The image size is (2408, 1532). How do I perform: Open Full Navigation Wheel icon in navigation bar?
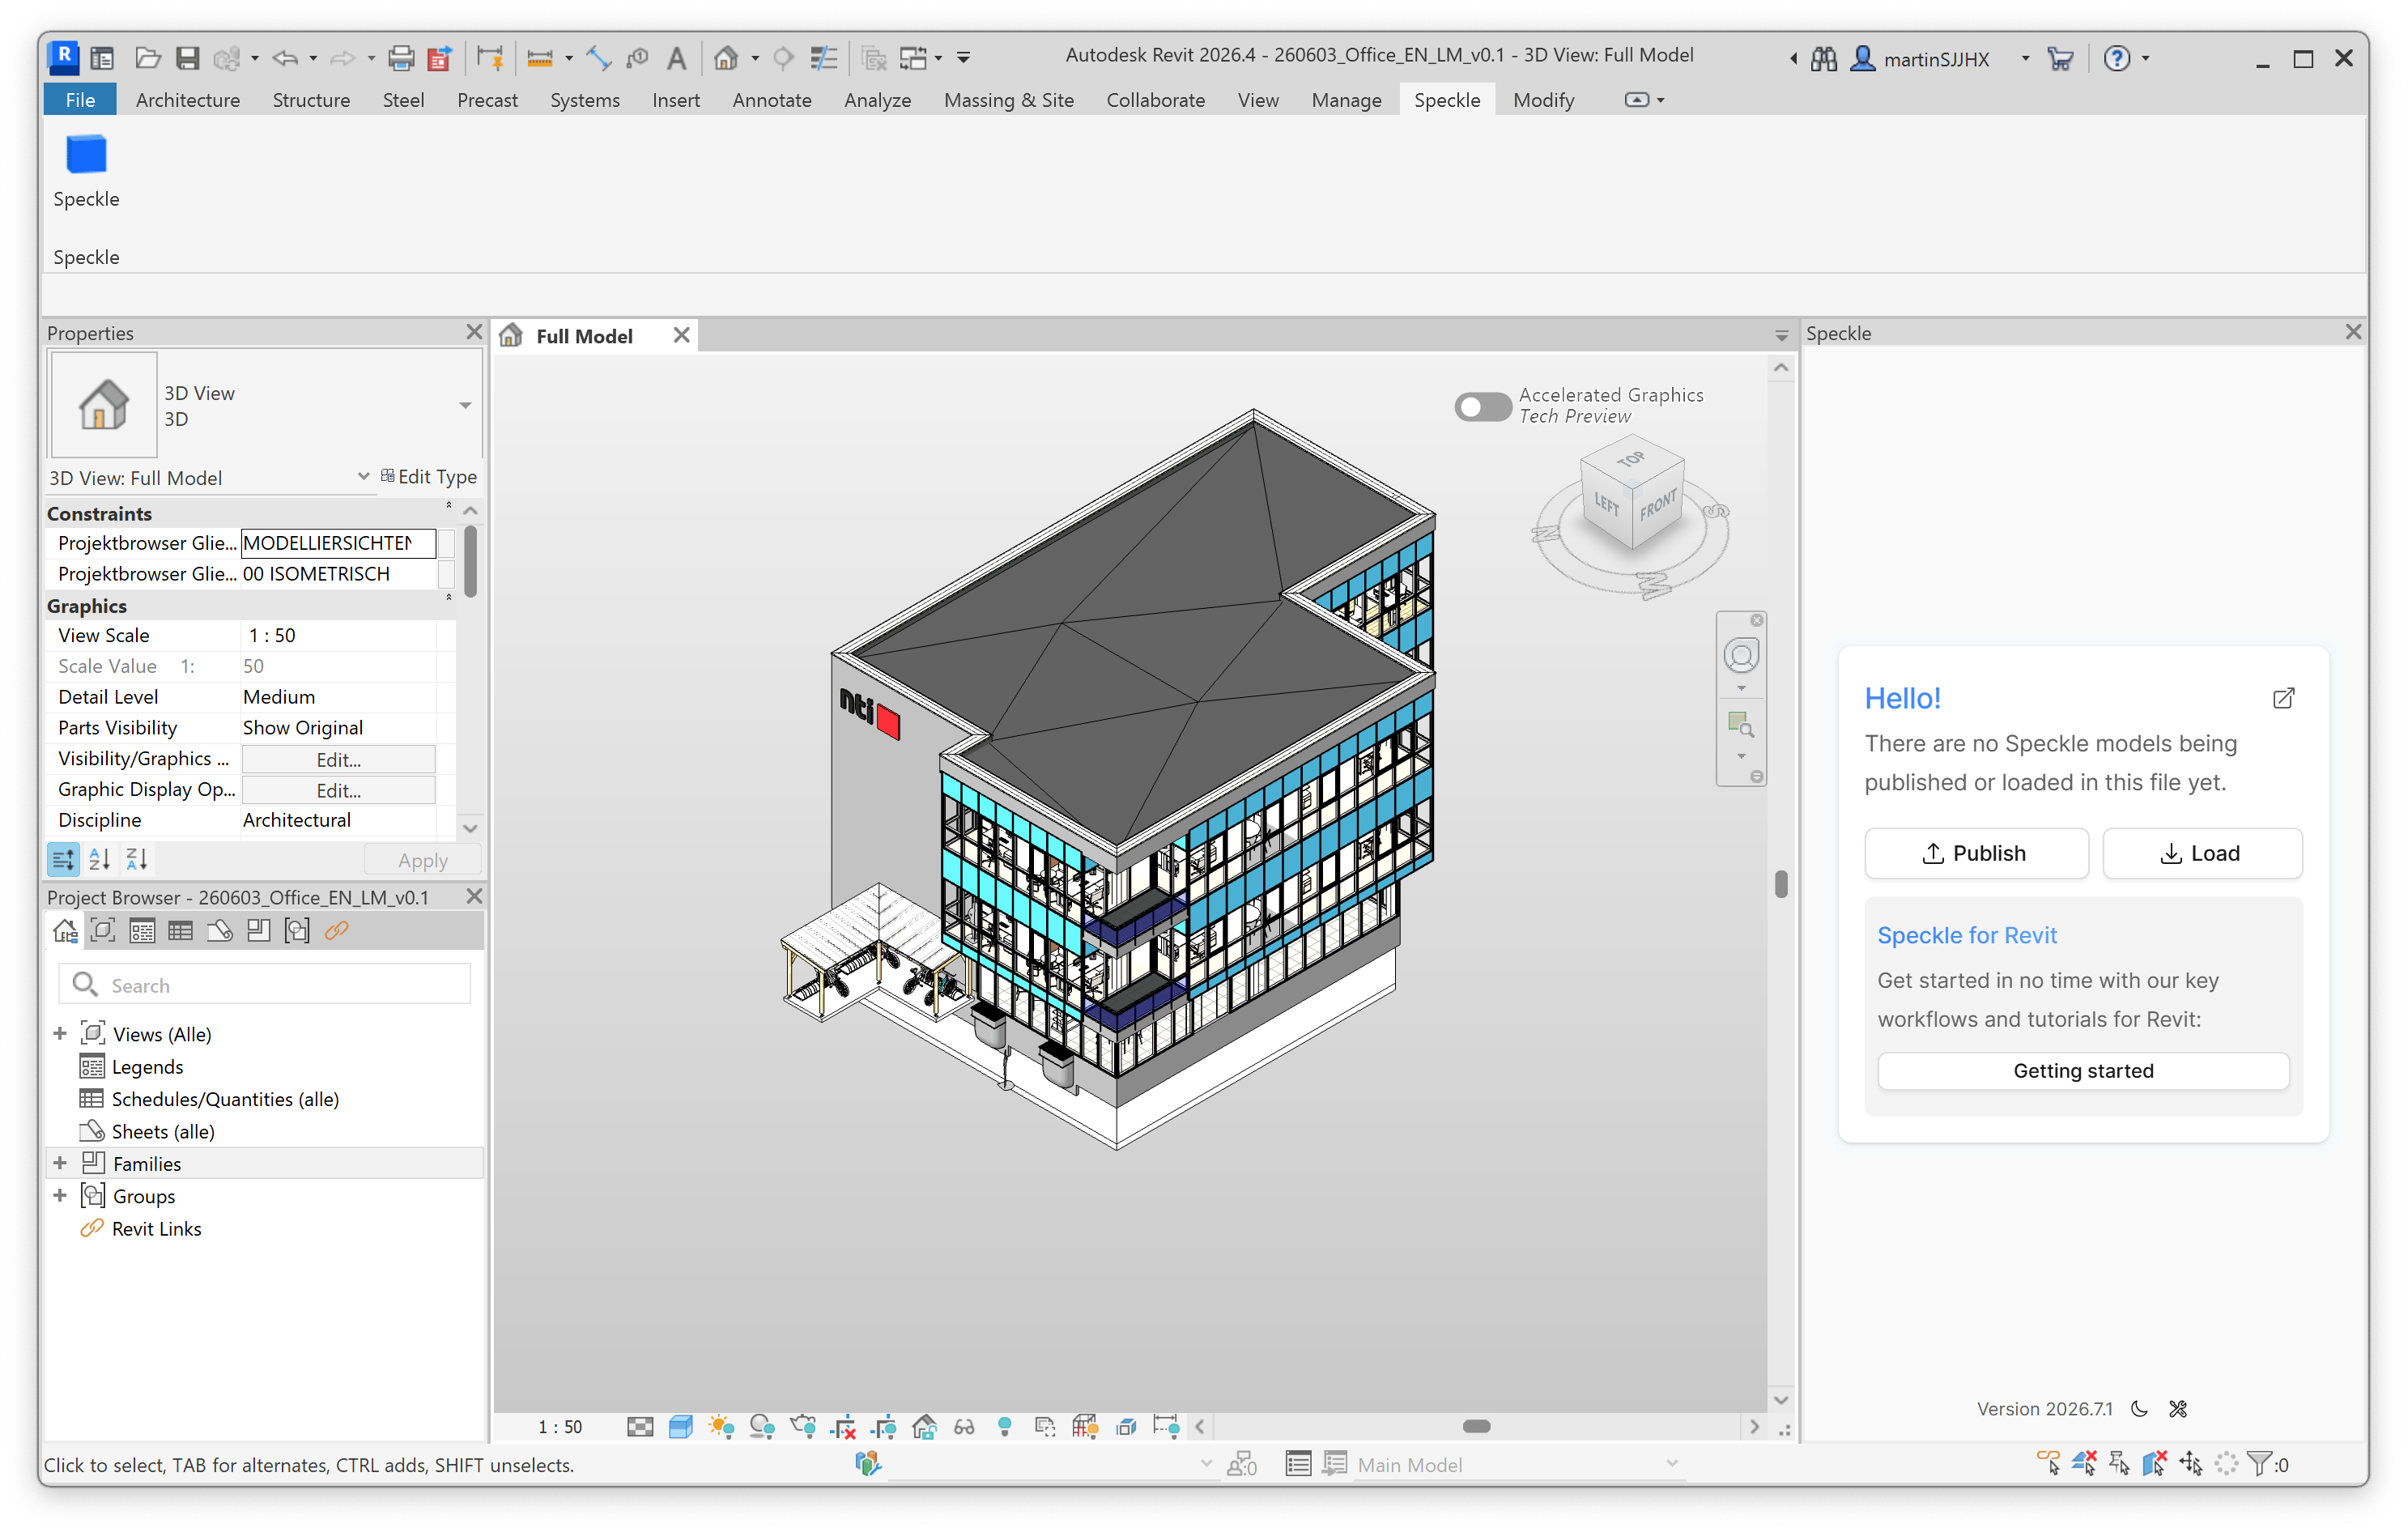tap(1741, 656)
